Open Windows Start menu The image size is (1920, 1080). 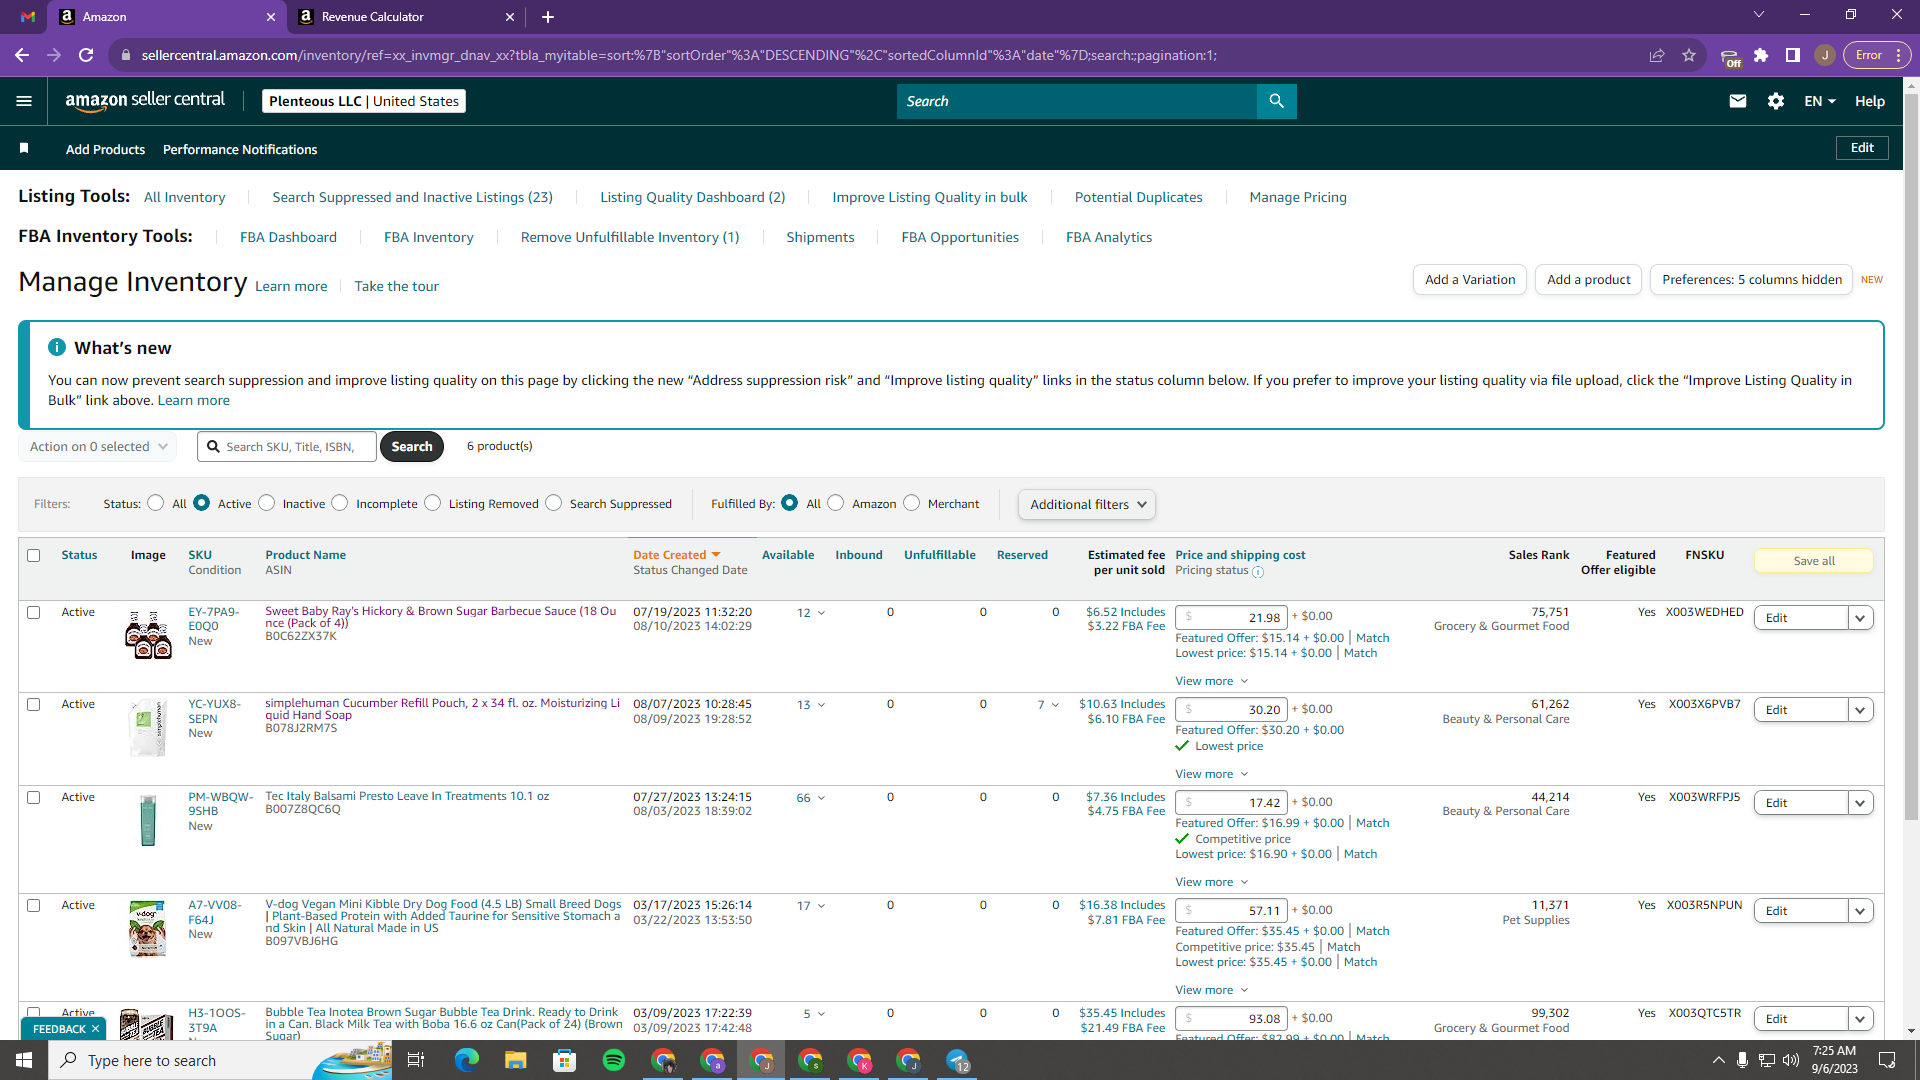(x=24, y=1060)
